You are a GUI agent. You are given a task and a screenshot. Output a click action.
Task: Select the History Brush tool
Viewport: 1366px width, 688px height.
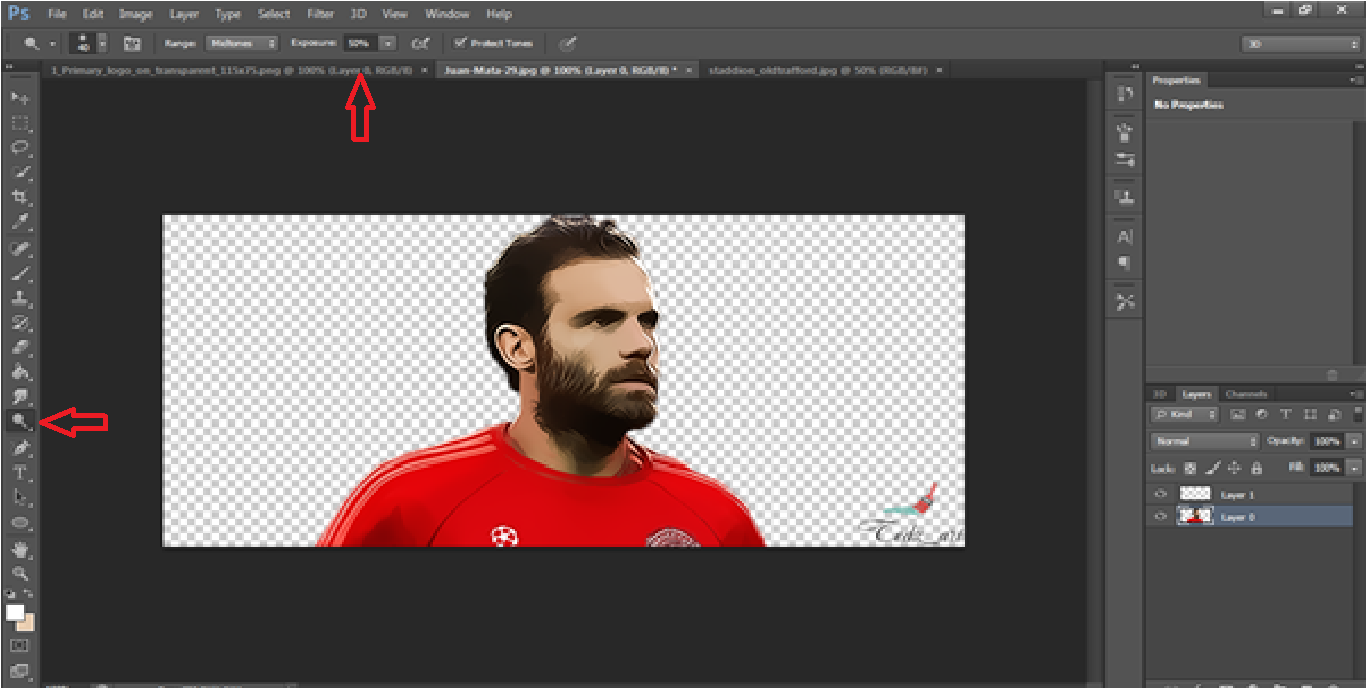tap(20, 323)
